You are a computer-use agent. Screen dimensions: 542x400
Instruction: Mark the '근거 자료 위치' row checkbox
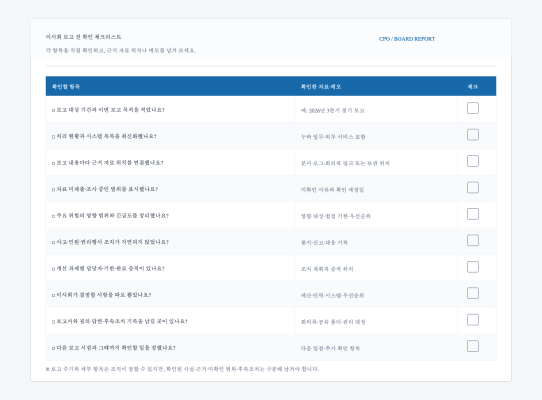pos(473,161)
